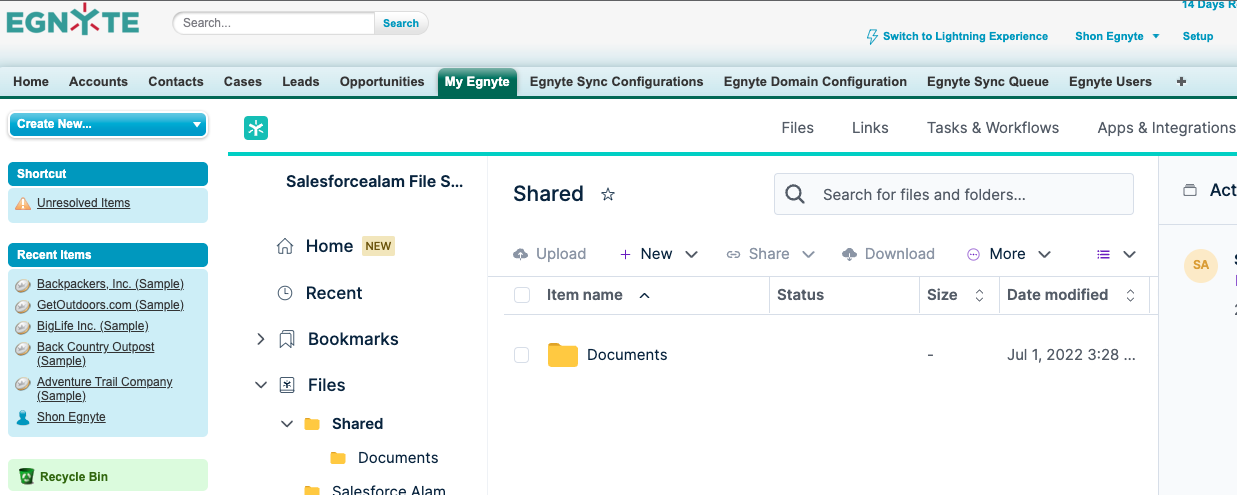Image resolution: width=1237 pixels, height=495 pixels.
Task: Open the view options chevron
Action: (x=1130, y=254)
